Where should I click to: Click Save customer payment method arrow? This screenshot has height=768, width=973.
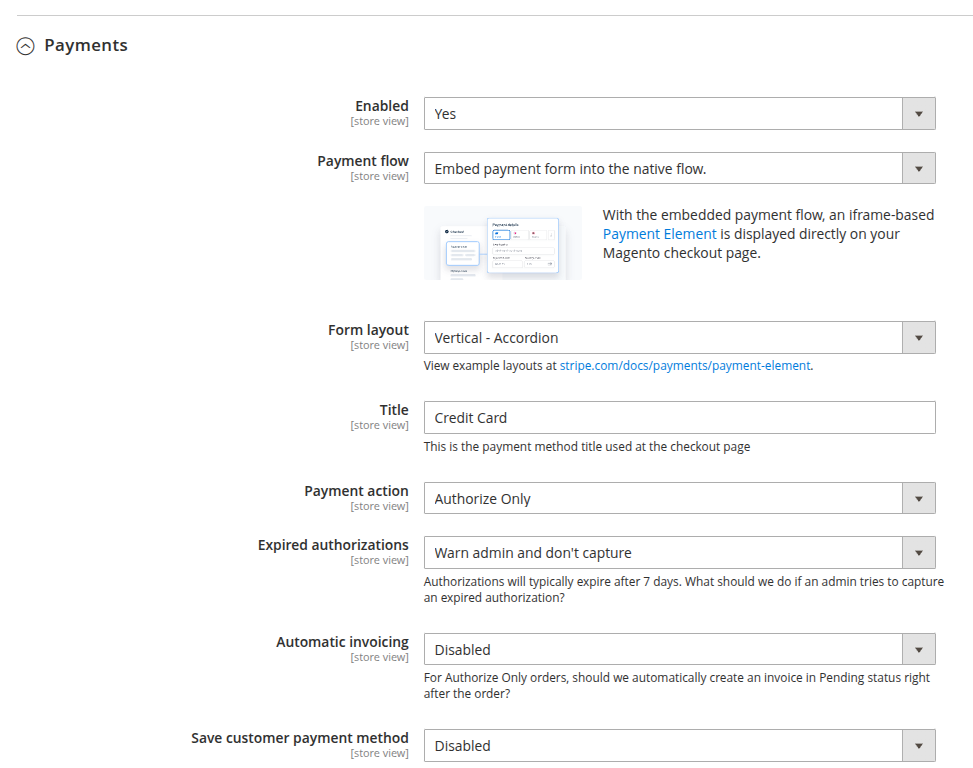tap(919, 746)
